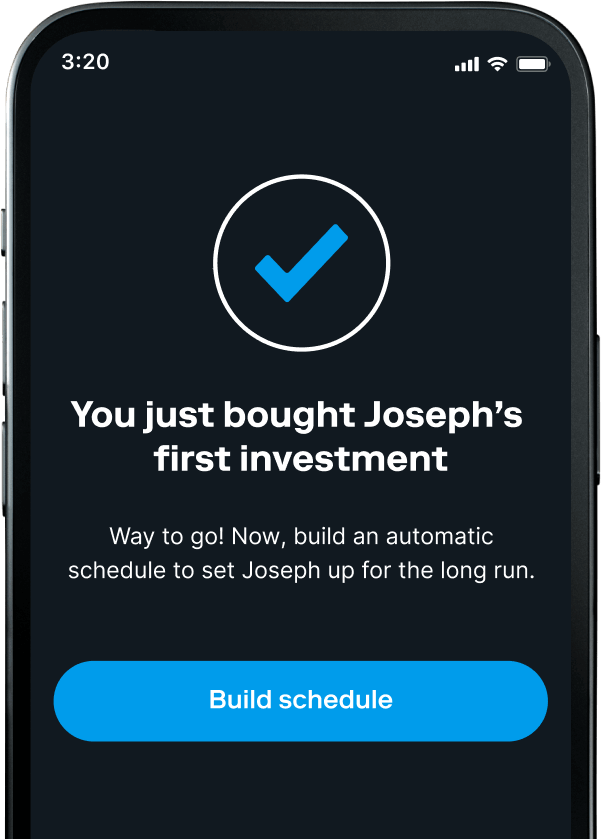
Task: Tap the automatic schedule description text
Action: (300, 553)
